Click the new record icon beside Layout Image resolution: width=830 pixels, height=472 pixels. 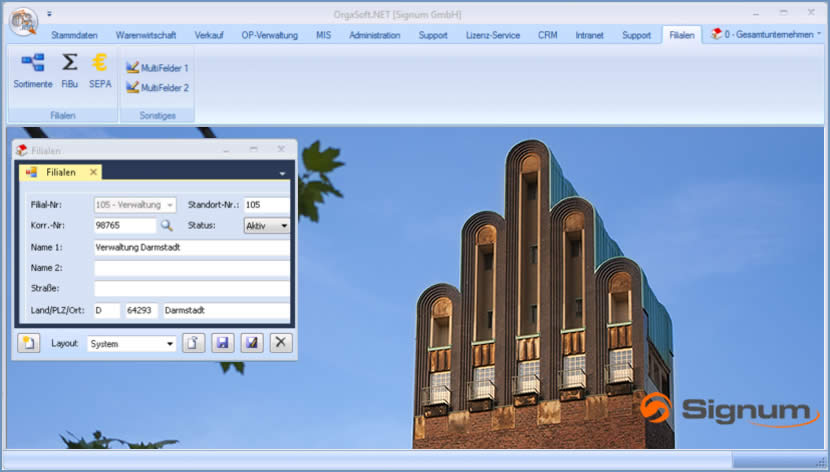(x=29, y=344)
